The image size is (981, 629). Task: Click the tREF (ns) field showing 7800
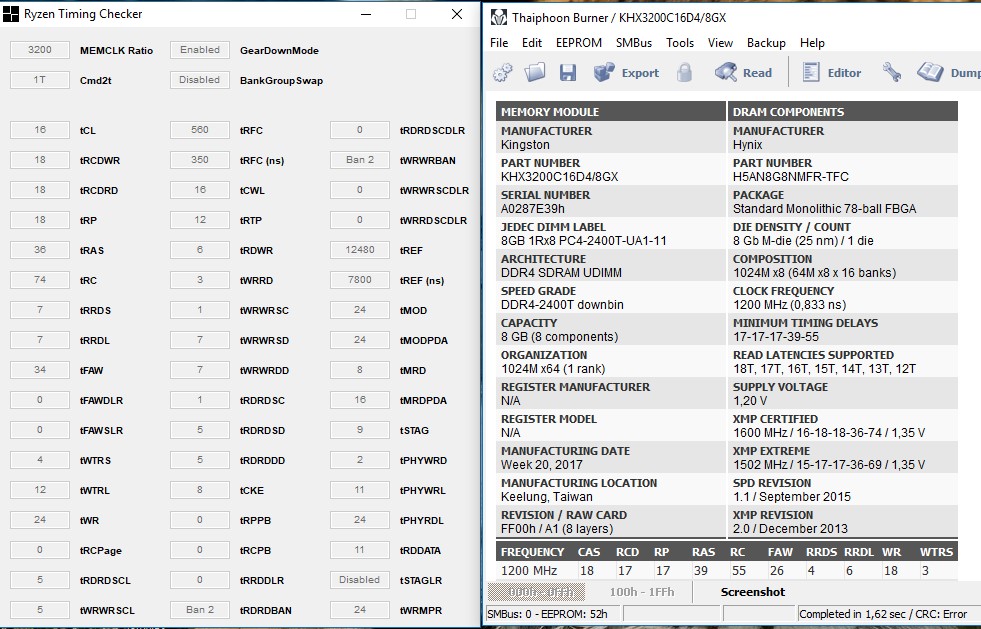[x=360, y=280]
